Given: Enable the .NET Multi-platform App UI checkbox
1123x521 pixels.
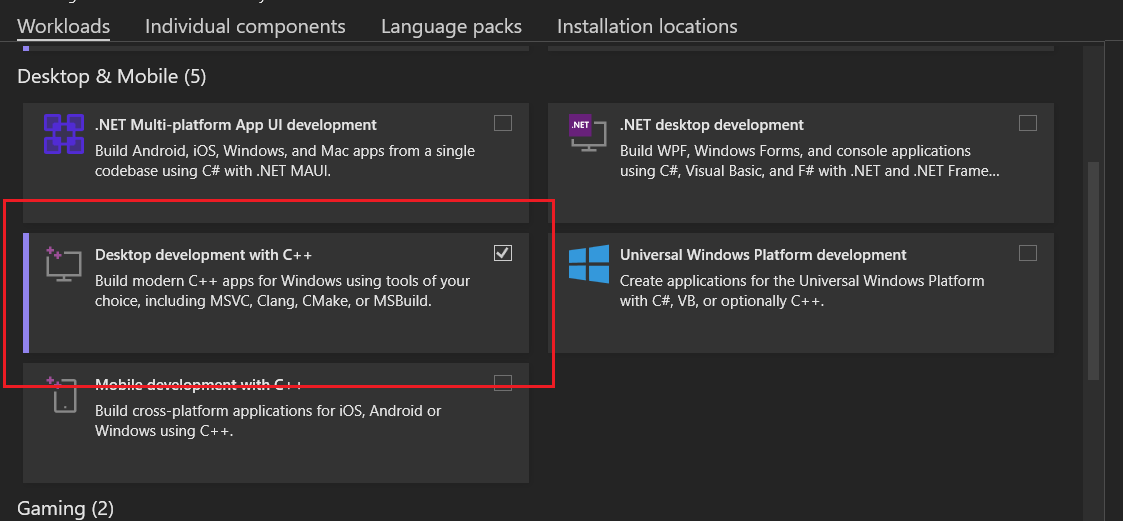Looking at the screenshot, I should tap(503, 123).
